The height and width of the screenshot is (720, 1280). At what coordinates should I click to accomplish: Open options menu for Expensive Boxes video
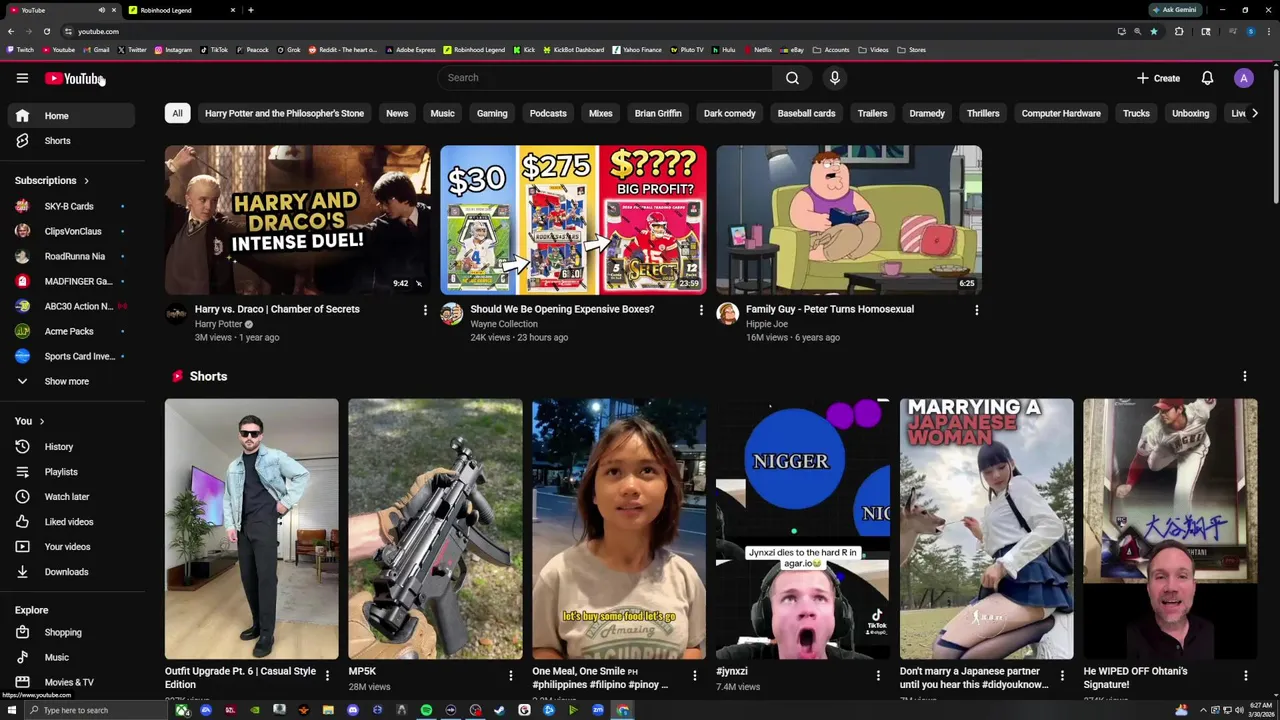click(x=701, y=310)
